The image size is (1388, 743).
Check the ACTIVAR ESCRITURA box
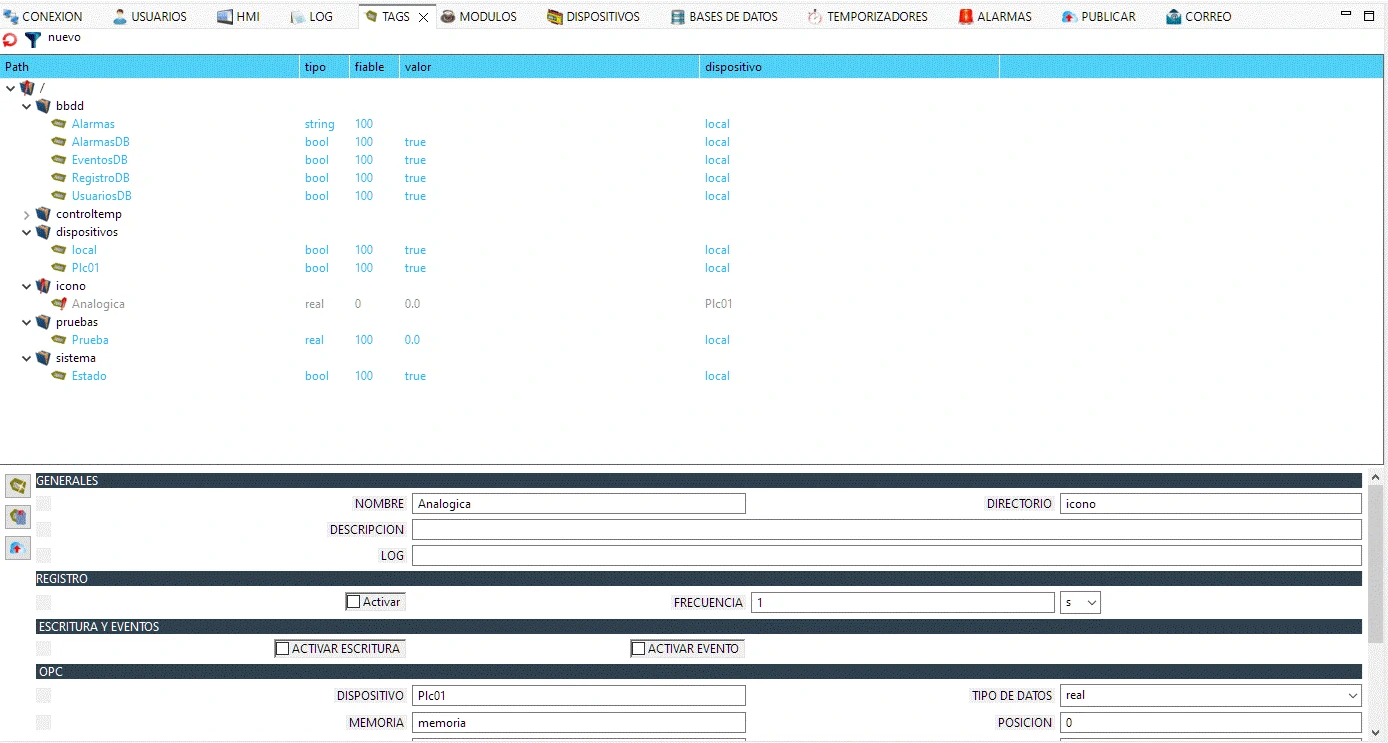[282, 649]
